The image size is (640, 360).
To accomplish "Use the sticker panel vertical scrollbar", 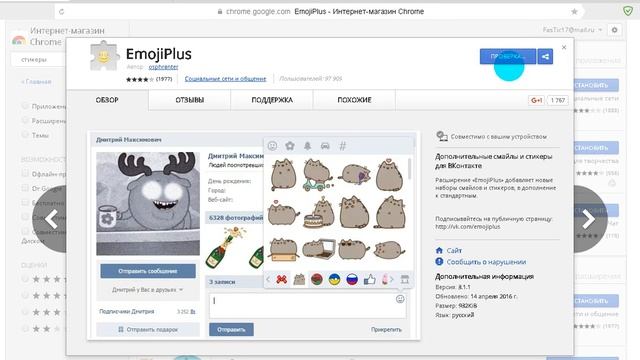I will tap(409, 169).
